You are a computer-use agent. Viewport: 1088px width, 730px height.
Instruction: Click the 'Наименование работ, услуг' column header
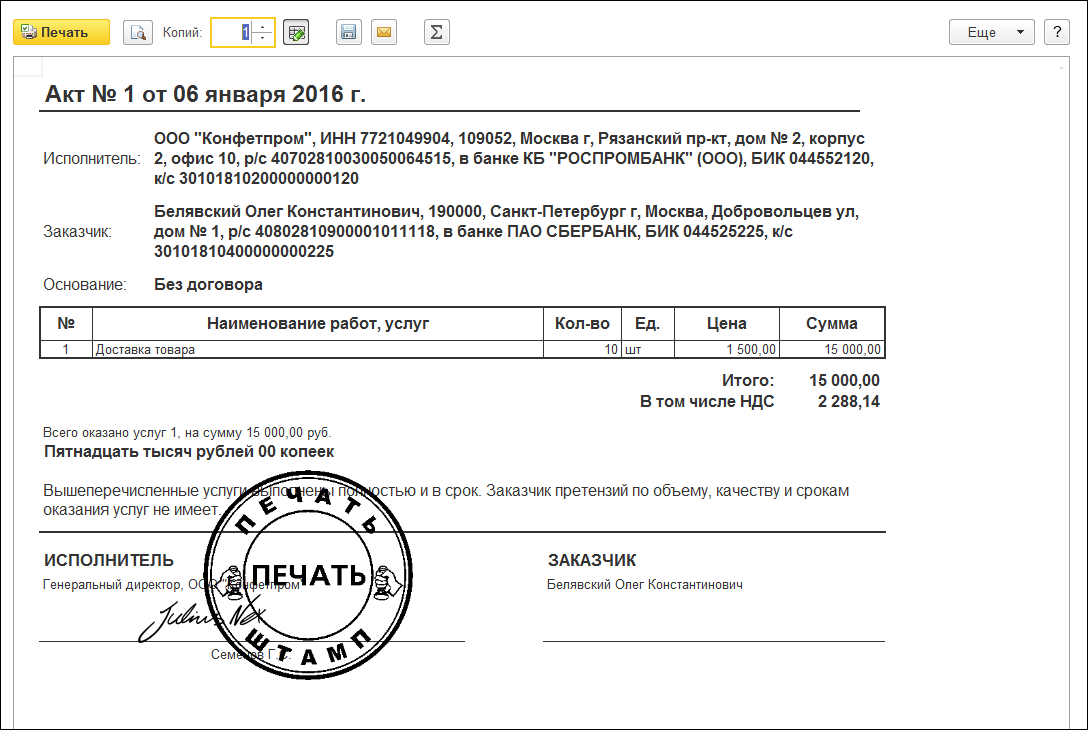(318, 323)
